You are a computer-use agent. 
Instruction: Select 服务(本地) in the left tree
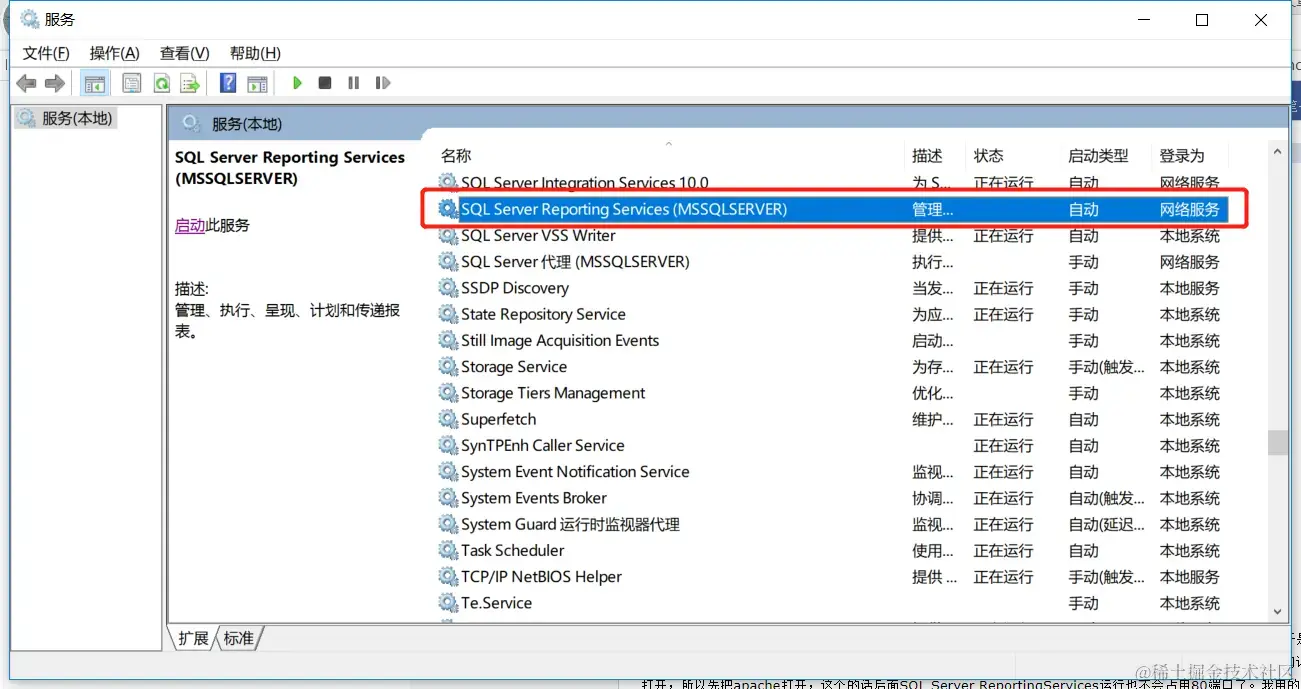pyautogui.click(x=66, y=118)
